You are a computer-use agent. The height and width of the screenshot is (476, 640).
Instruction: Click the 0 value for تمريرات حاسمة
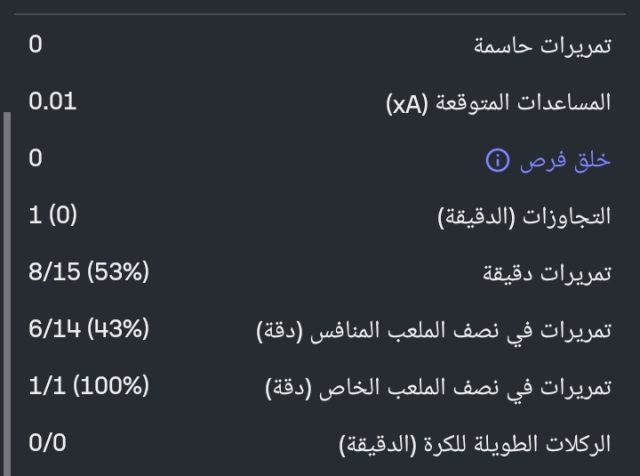36,45
